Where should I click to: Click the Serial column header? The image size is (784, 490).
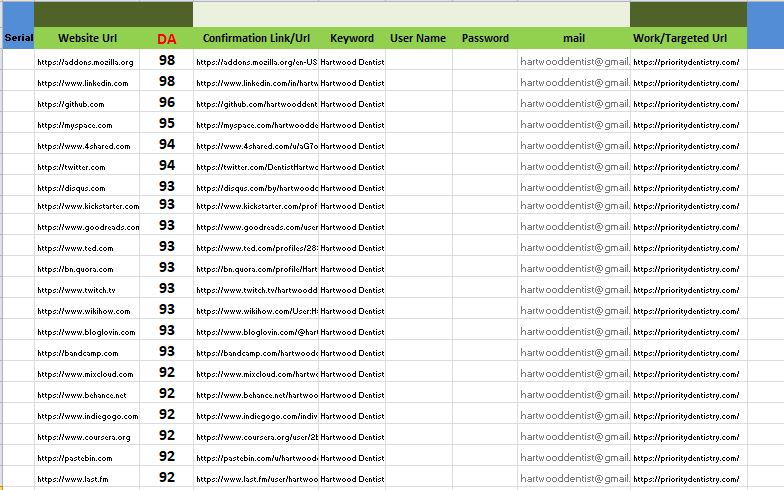coord(19,38)
